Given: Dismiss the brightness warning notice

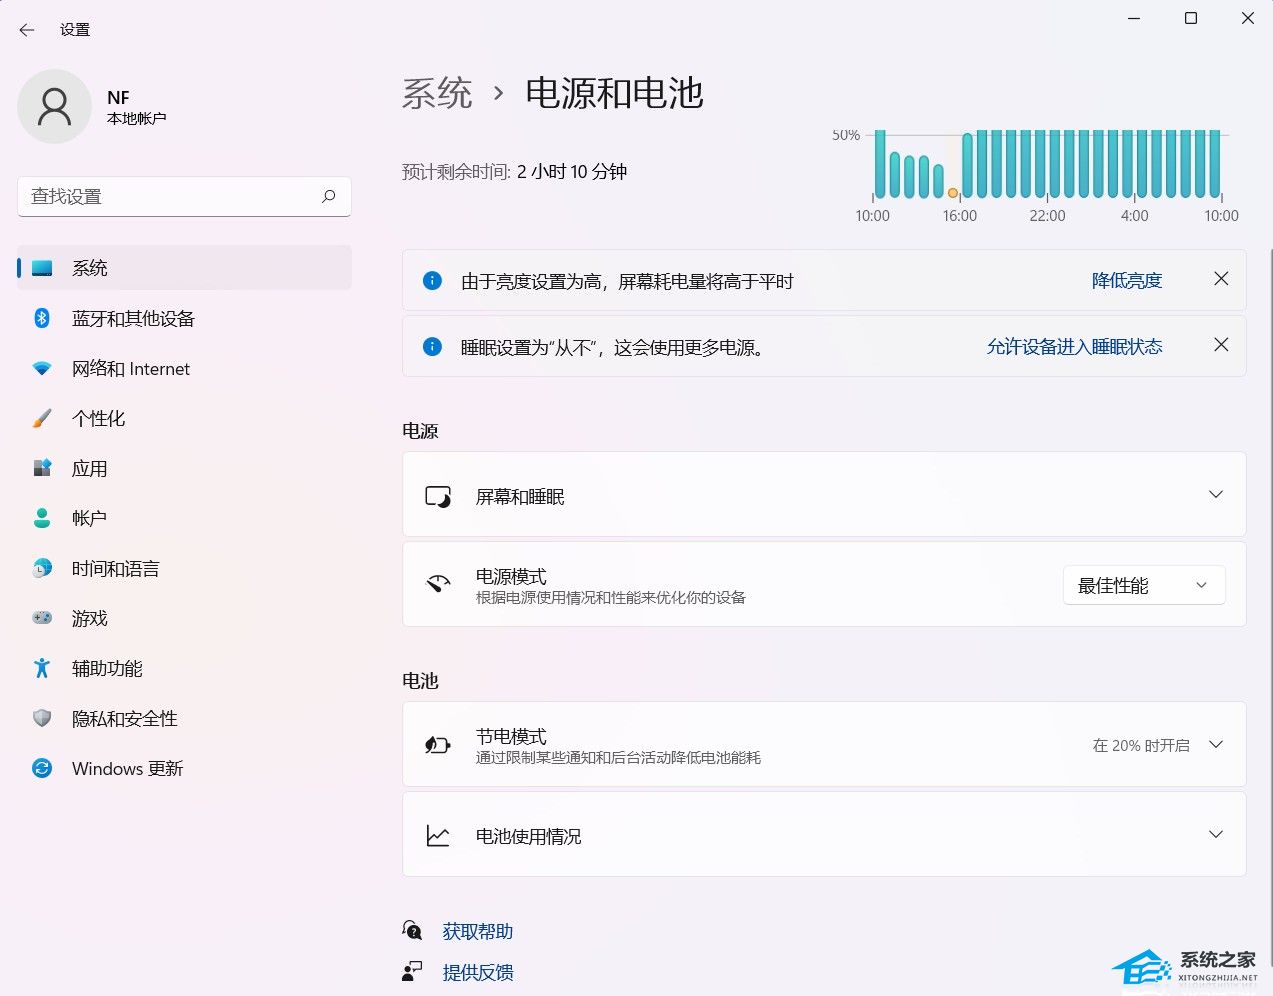Looking at the screenshot, I should [x=1221, y=279].
